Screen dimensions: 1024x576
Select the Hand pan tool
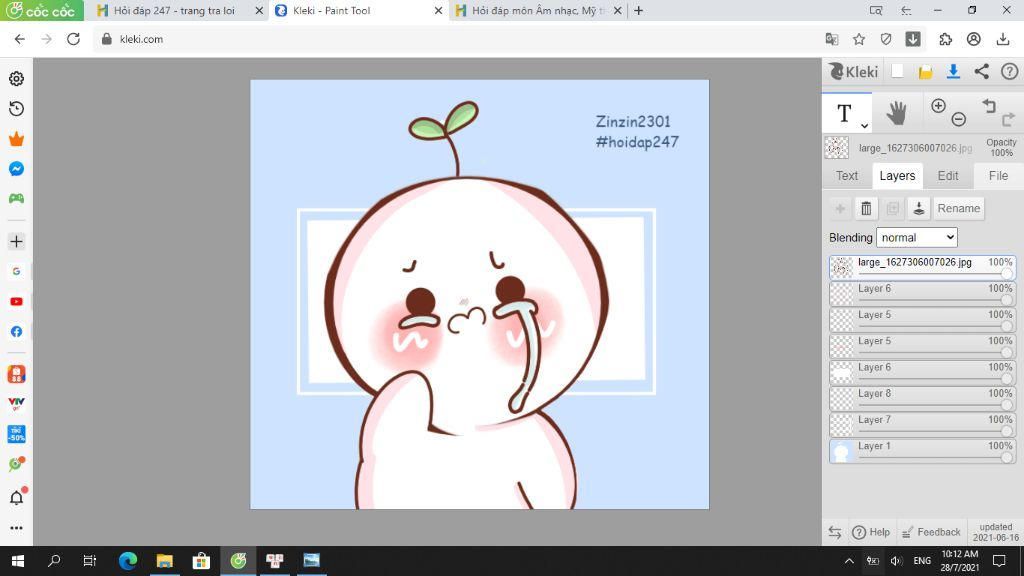pyautogui.click(x=896, y=114)
